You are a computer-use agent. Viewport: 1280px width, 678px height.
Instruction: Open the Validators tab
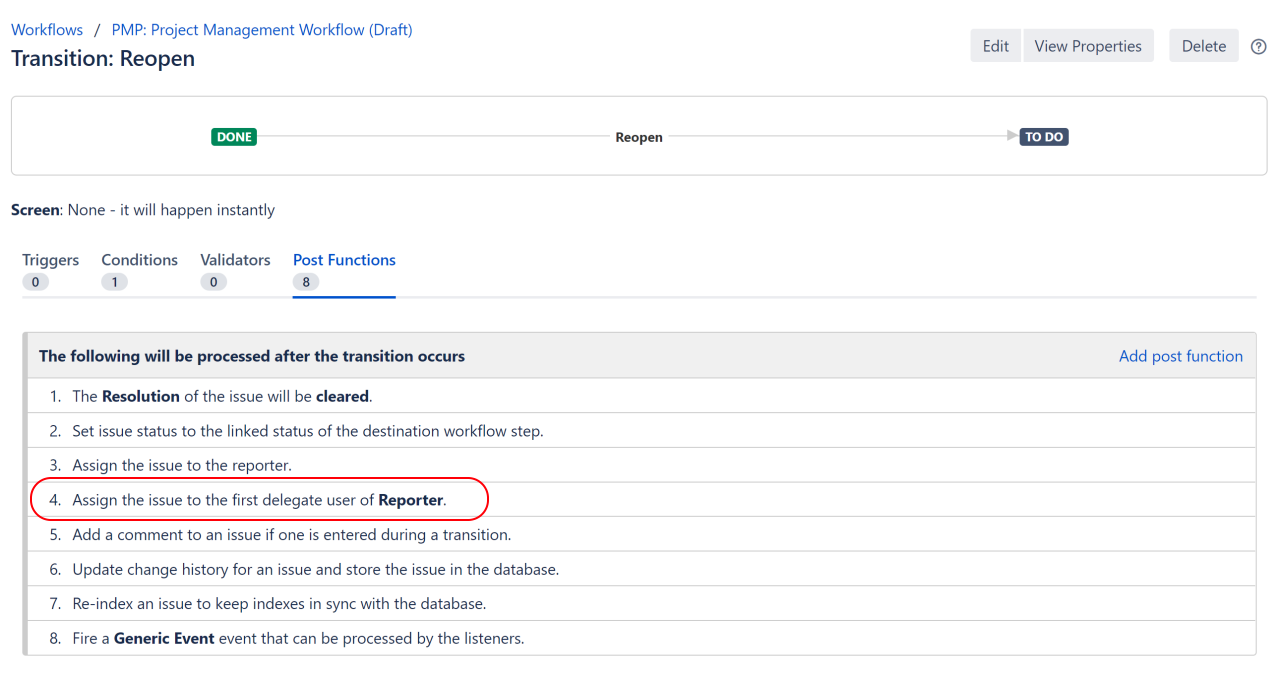[235, 260]
